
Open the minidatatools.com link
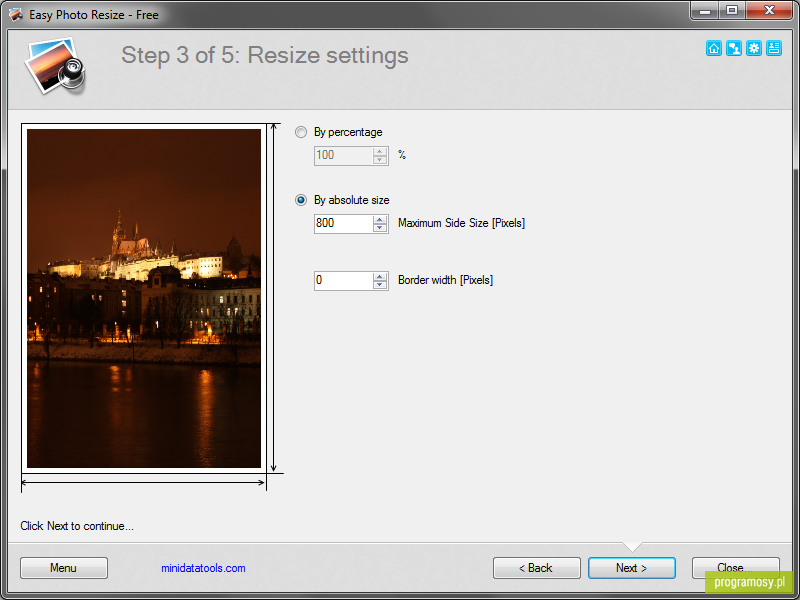click(203, 568)
